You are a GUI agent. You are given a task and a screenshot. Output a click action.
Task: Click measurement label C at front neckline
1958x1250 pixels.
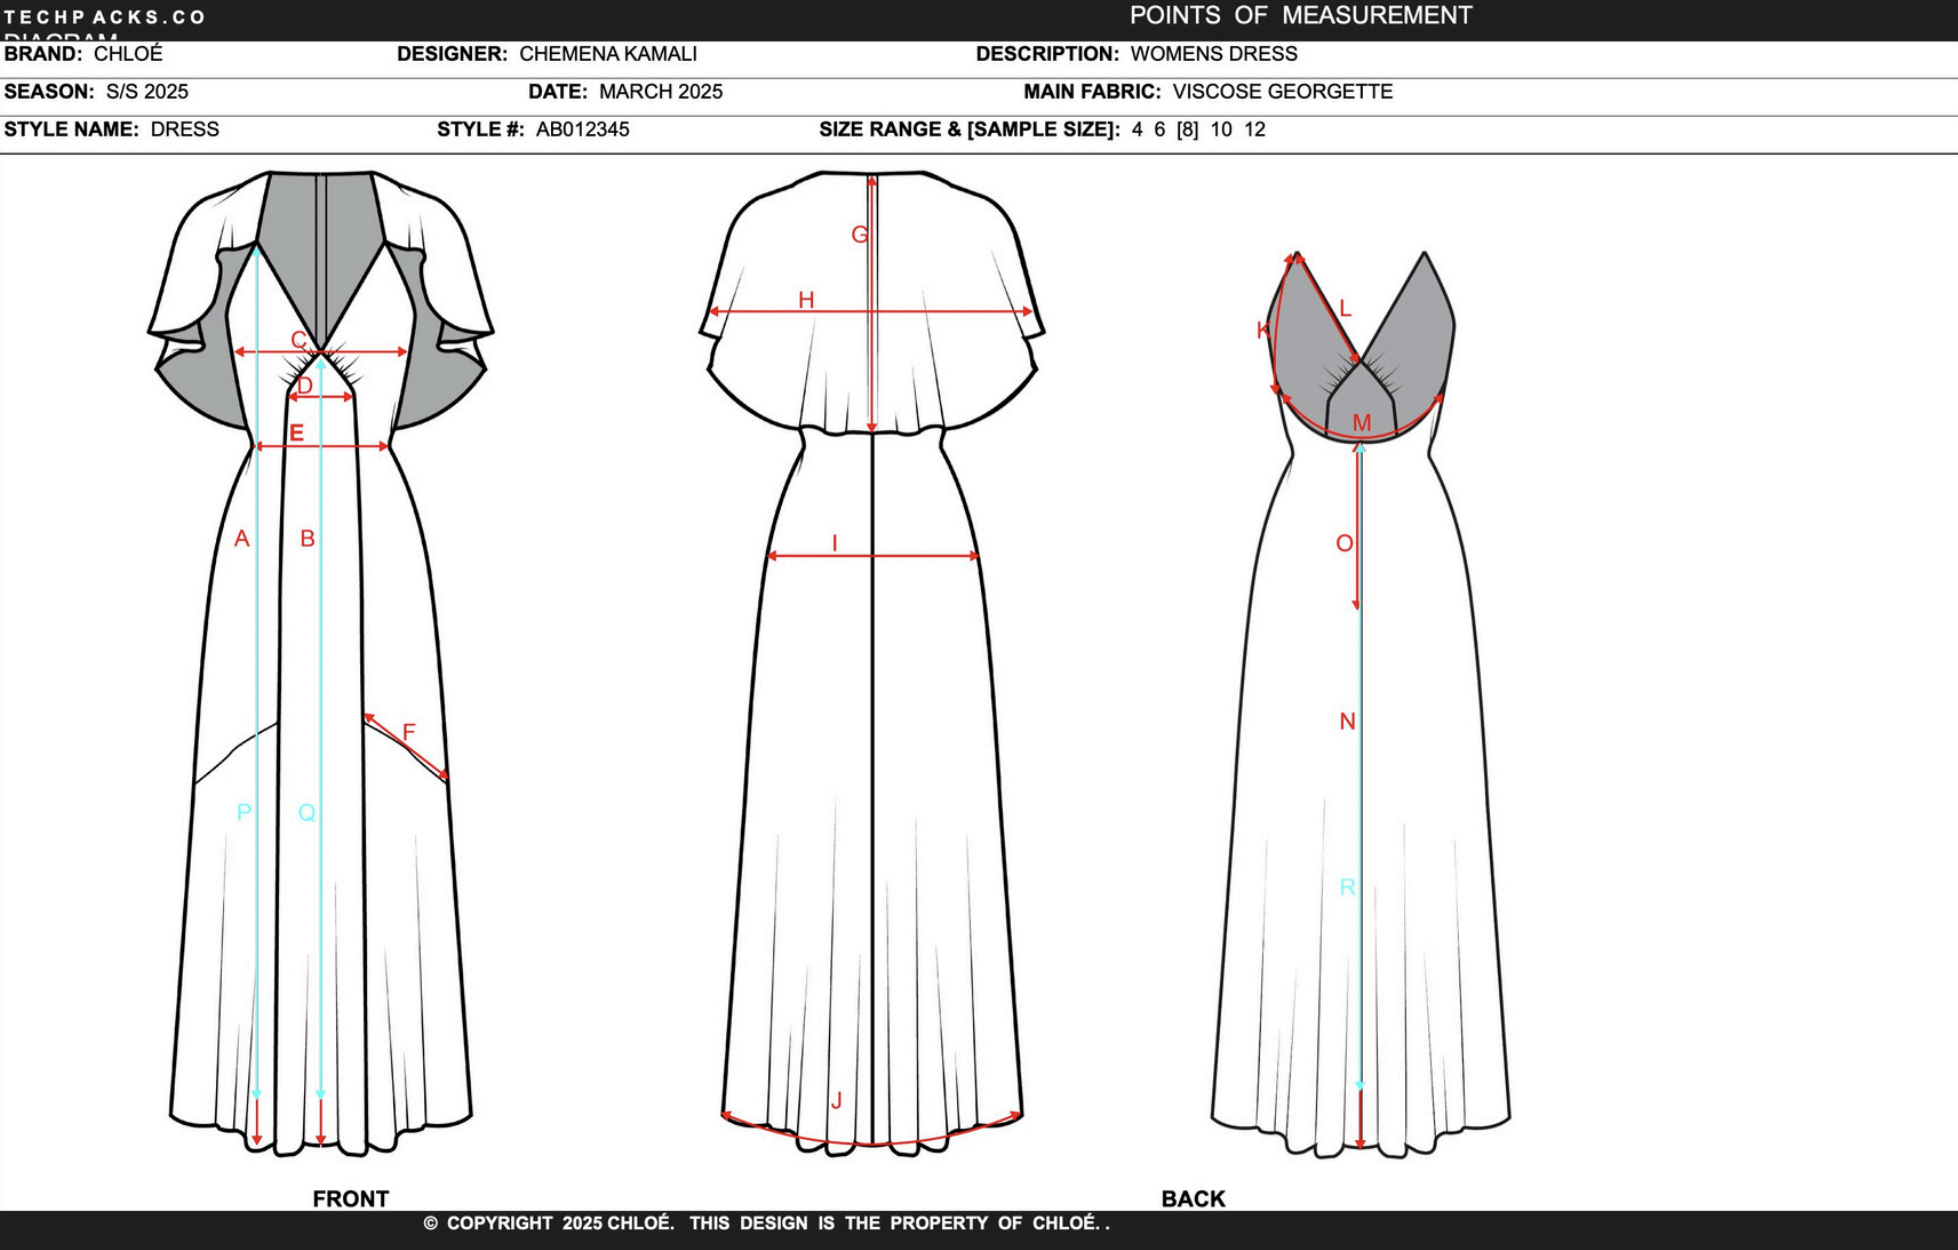click(299, 340)
